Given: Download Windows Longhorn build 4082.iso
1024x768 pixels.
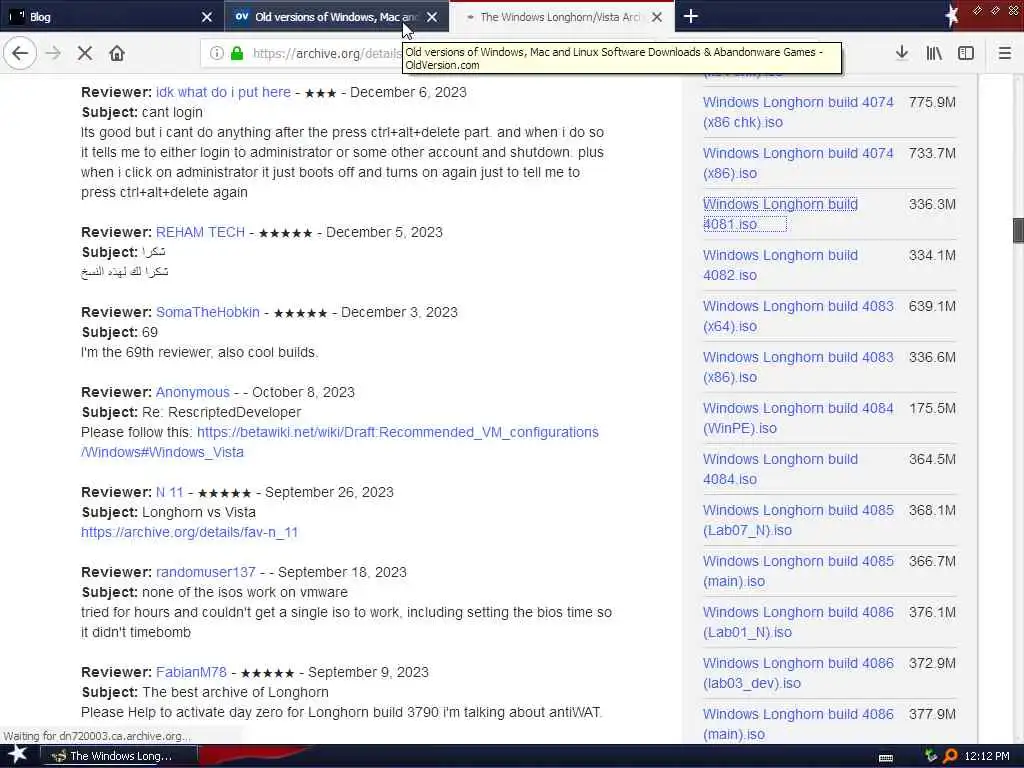Looking at the screenshot, I should coord(780,264).
